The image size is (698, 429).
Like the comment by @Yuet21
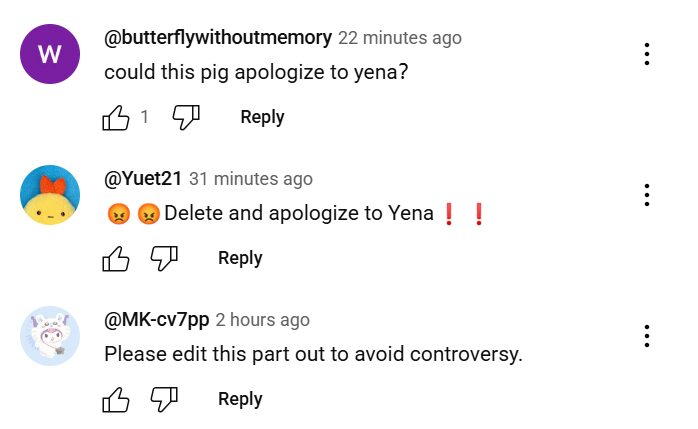[x=117, y=259]
